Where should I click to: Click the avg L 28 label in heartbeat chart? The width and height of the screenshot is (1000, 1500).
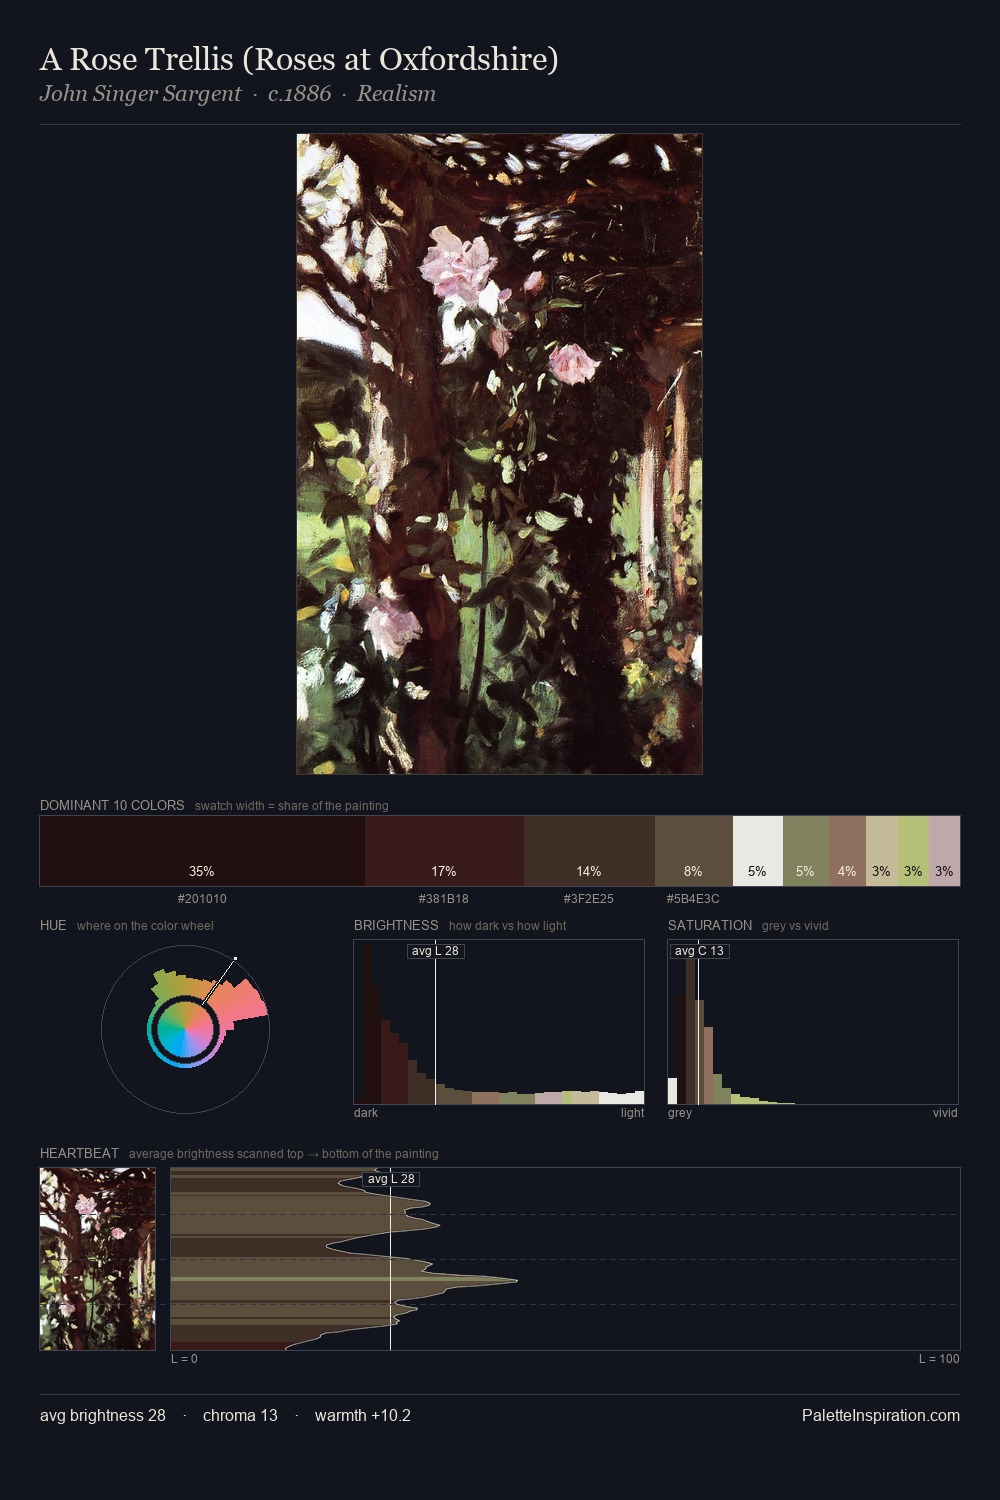(391, 1179)
